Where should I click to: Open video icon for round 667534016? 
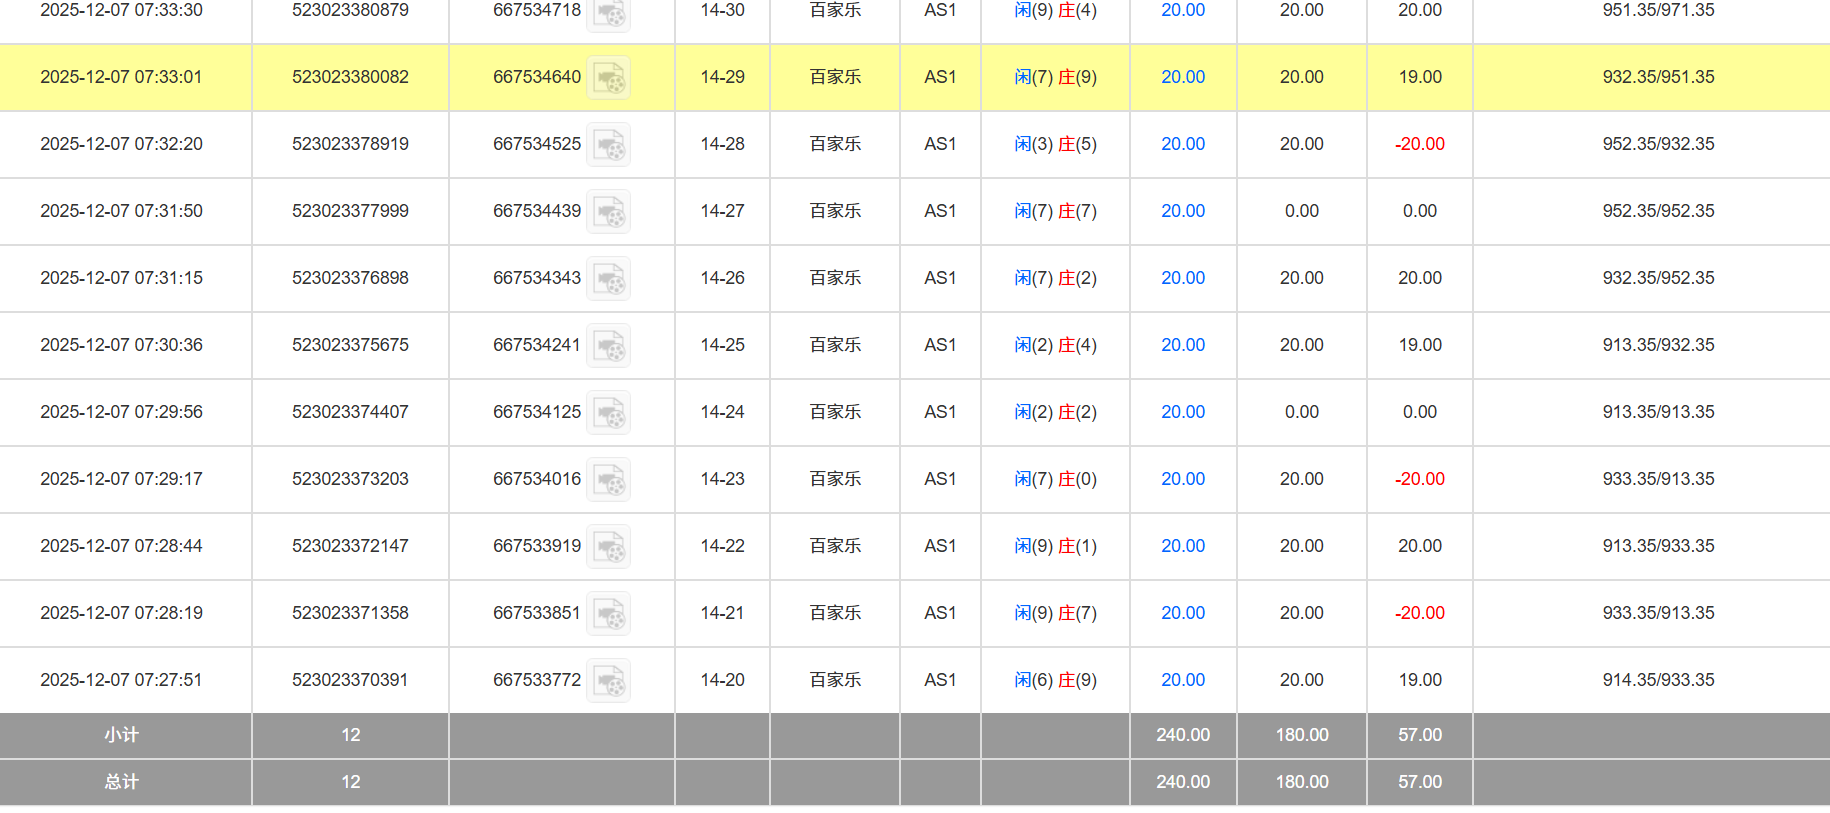click(x=608, y=480)
